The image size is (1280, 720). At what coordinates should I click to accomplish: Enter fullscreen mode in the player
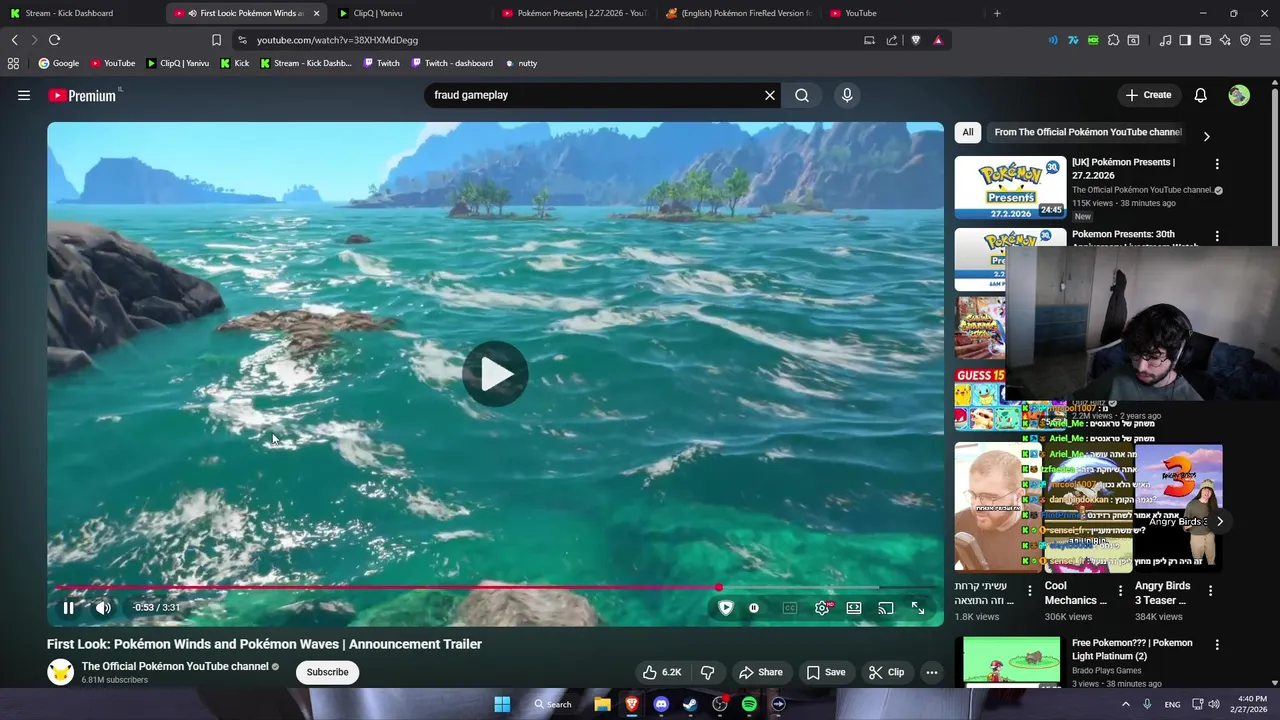pyautogui.click(x=918, y=607)
